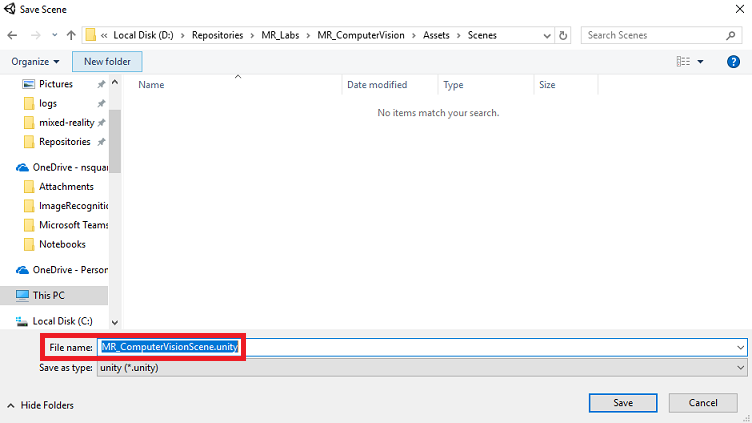Image resolution: width=752 pixels, height=423 pixels.
Task: Click the Pictures library icon
Action: (29, 84)
